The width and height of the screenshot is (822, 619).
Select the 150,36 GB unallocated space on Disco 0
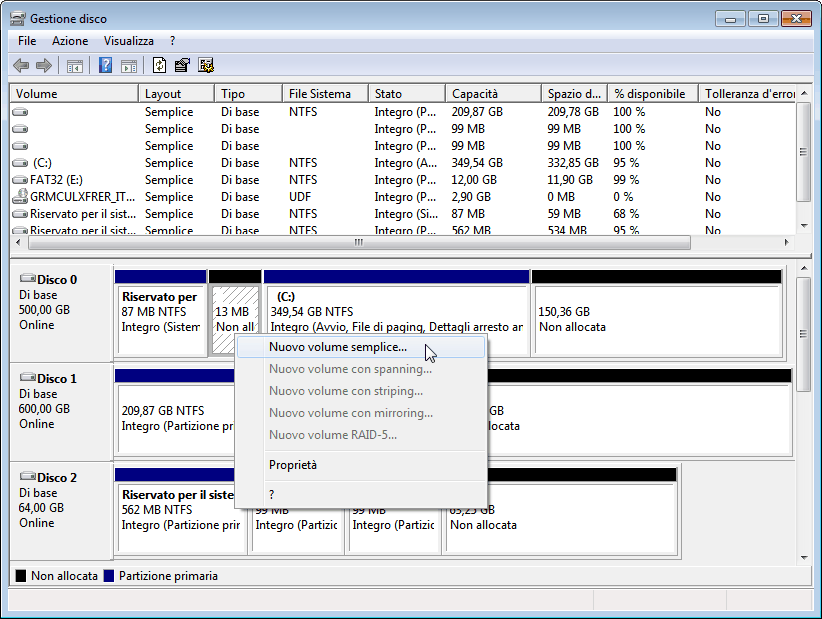(655, 319)
